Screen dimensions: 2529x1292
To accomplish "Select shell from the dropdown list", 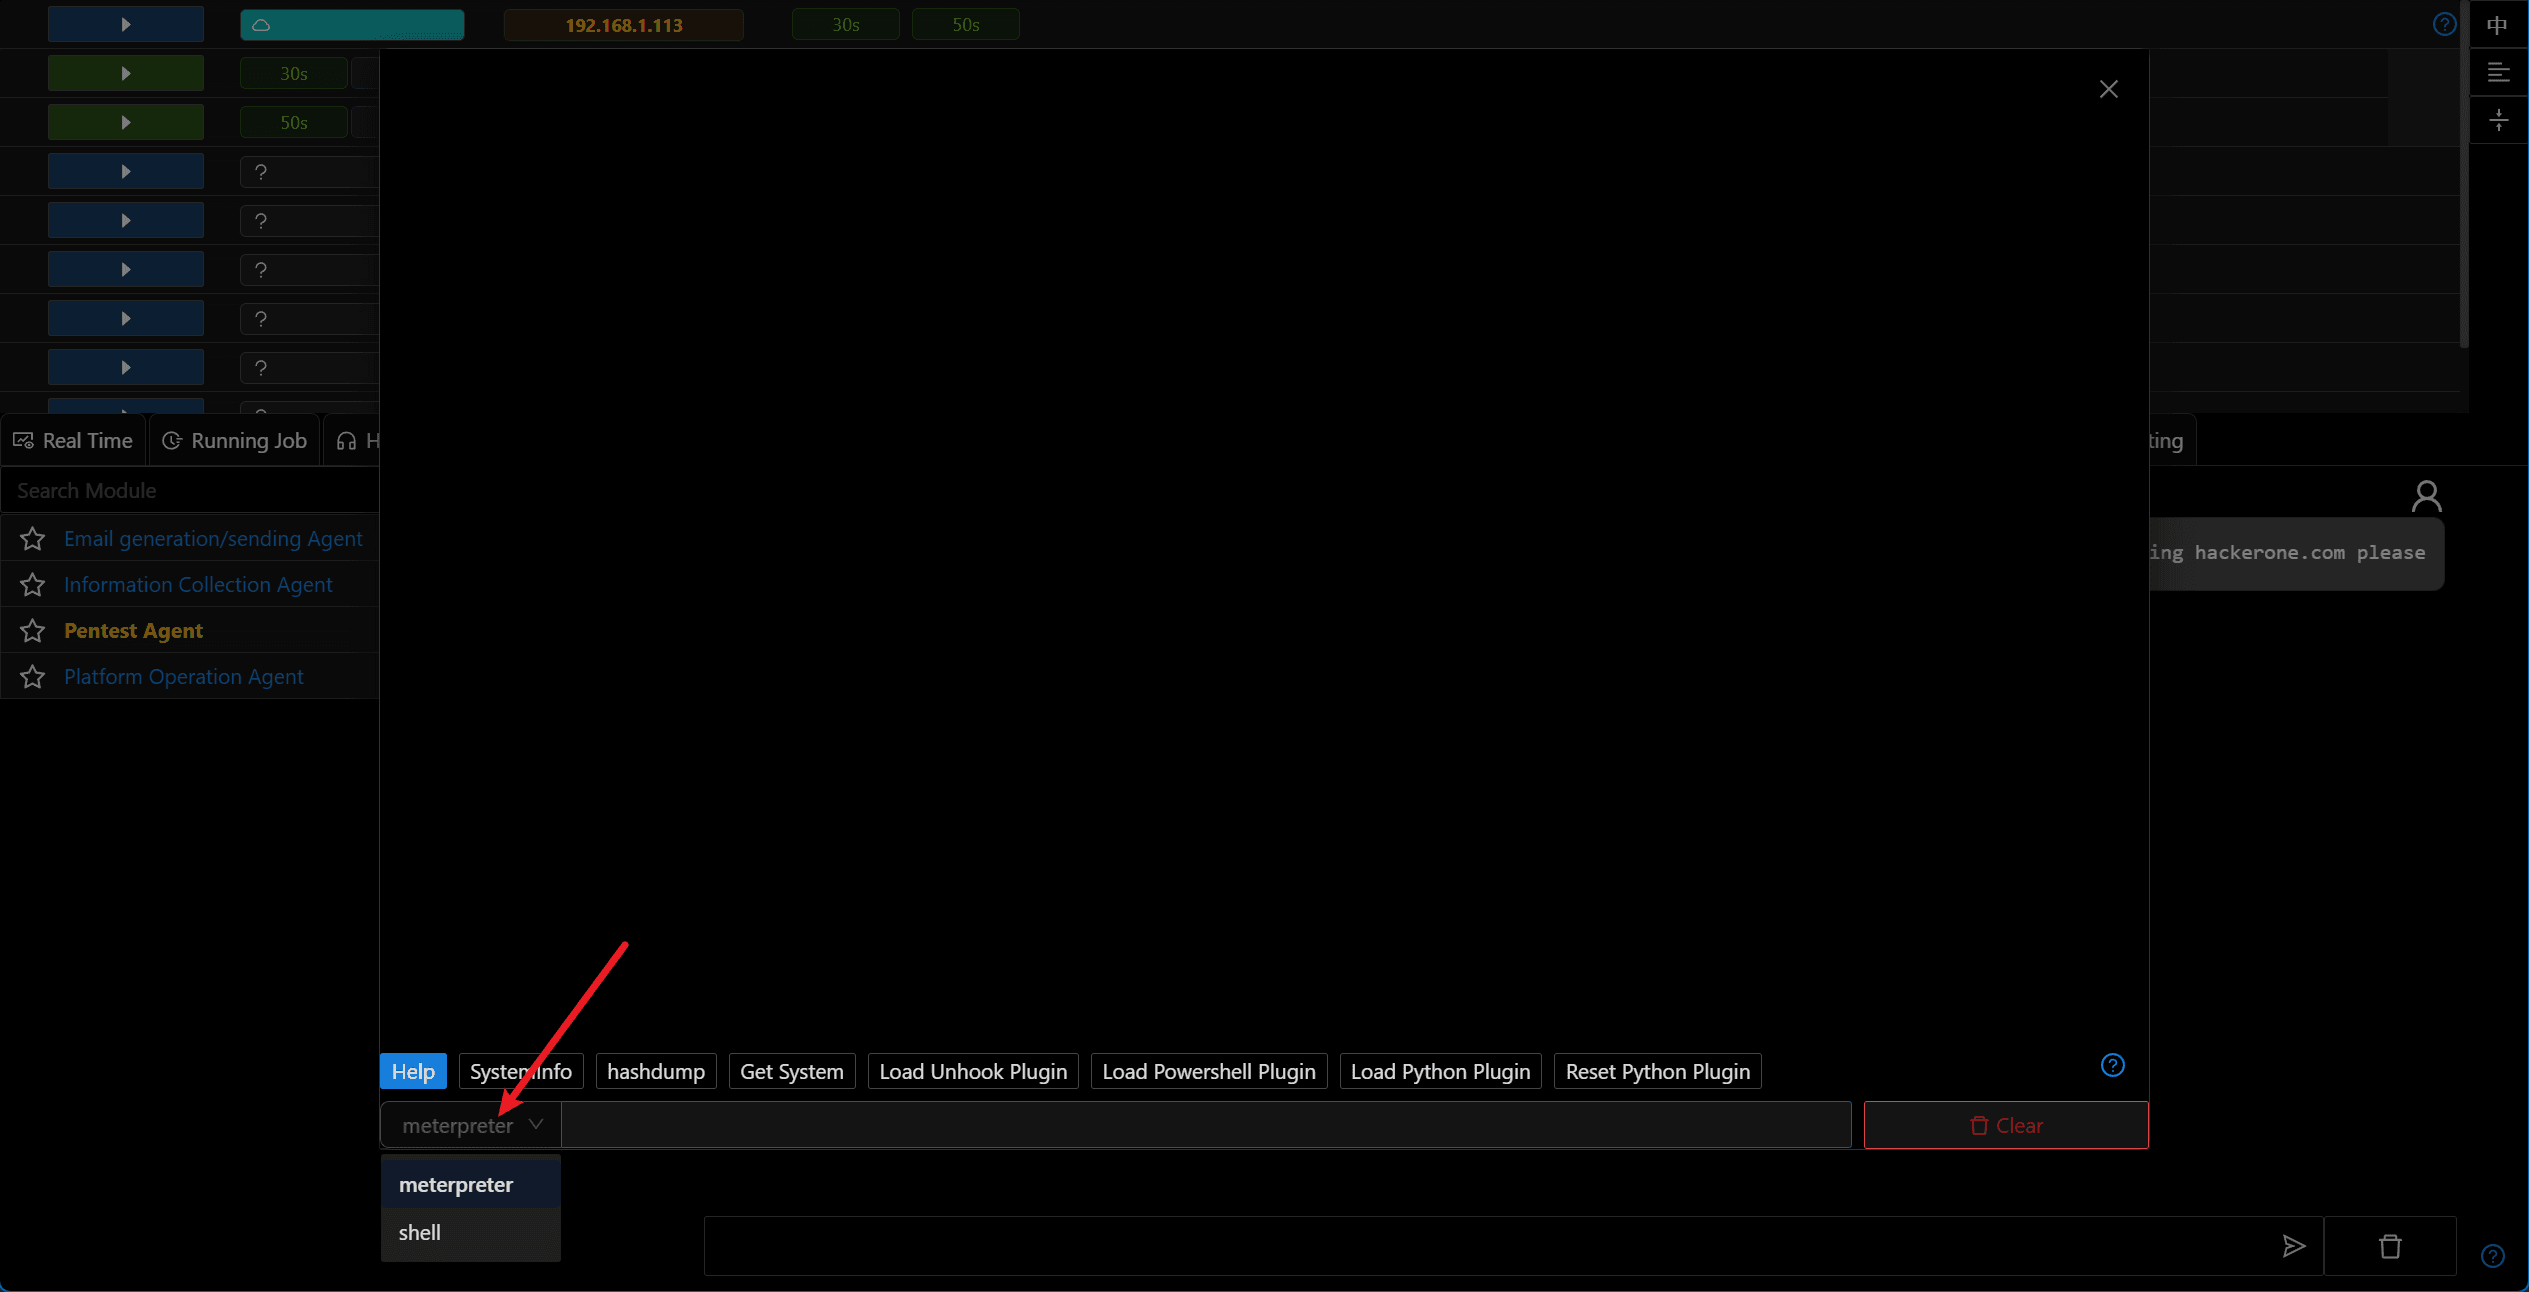I will pyautogui.click(x=470, y=1233).
